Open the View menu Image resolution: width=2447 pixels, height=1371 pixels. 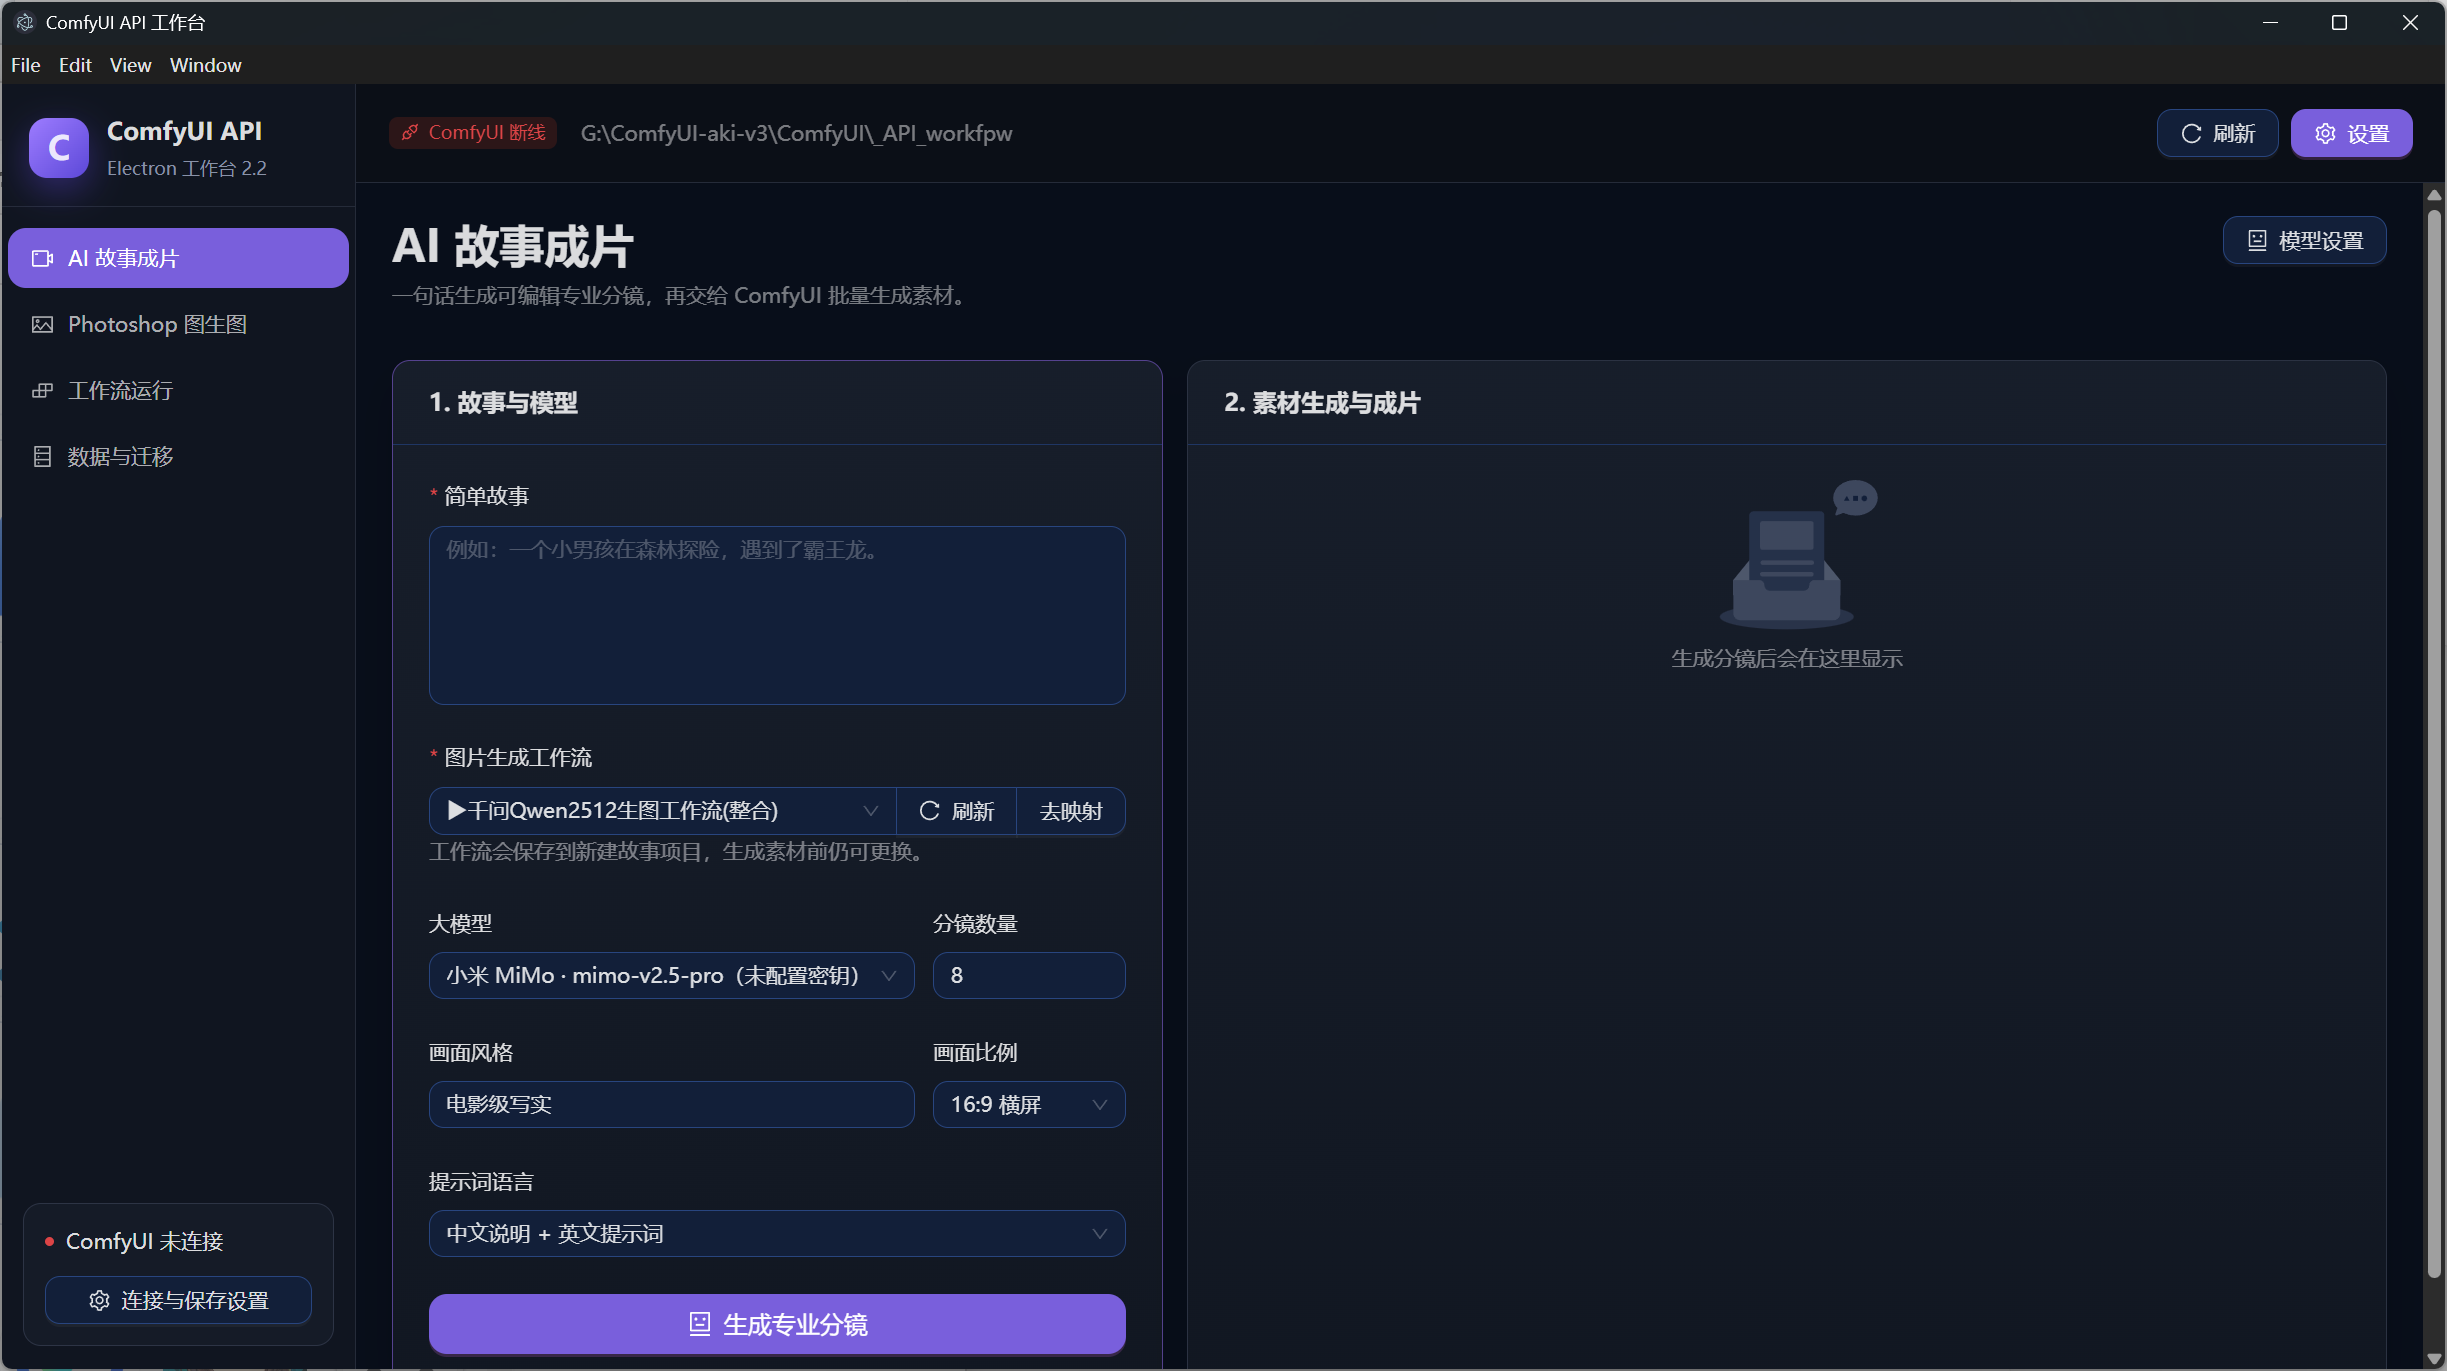(x=131, y=65)
